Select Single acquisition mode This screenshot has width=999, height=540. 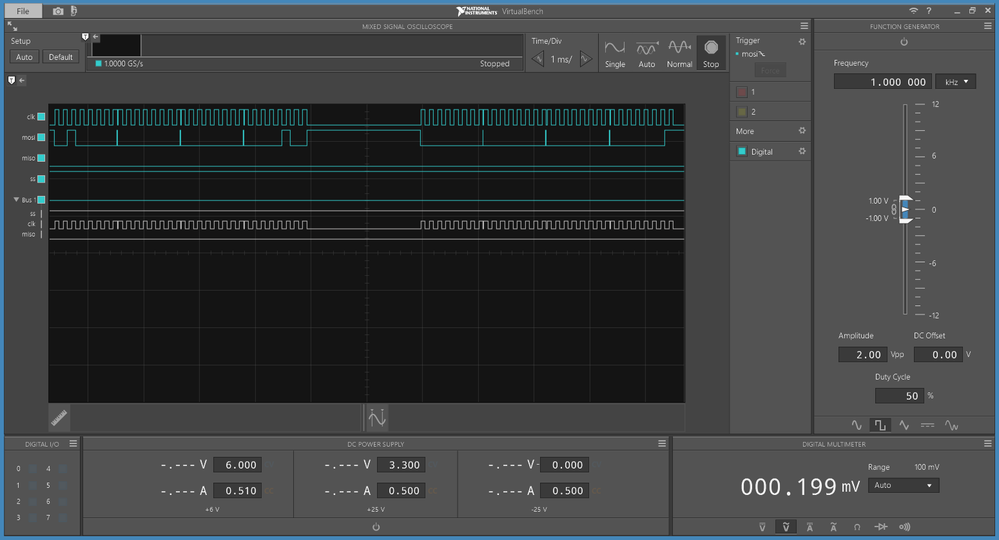[x=615, y=53]
